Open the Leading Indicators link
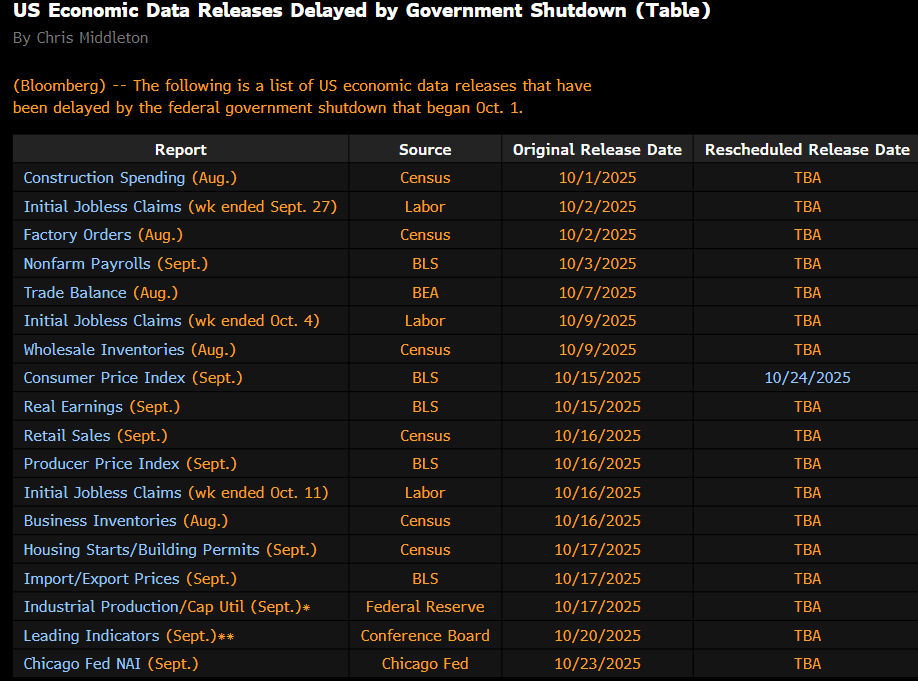The image size is (918, 681). tap(91, 636)
